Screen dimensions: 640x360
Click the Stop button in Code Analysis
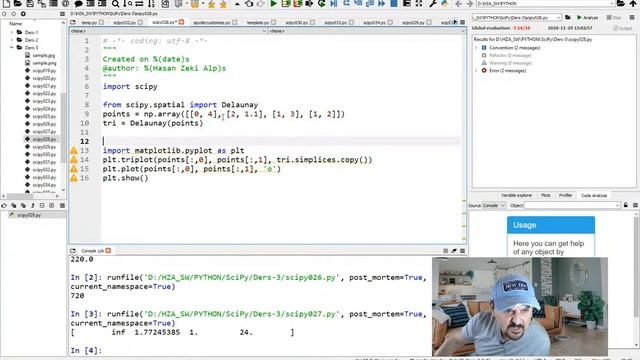pos(613,18)
